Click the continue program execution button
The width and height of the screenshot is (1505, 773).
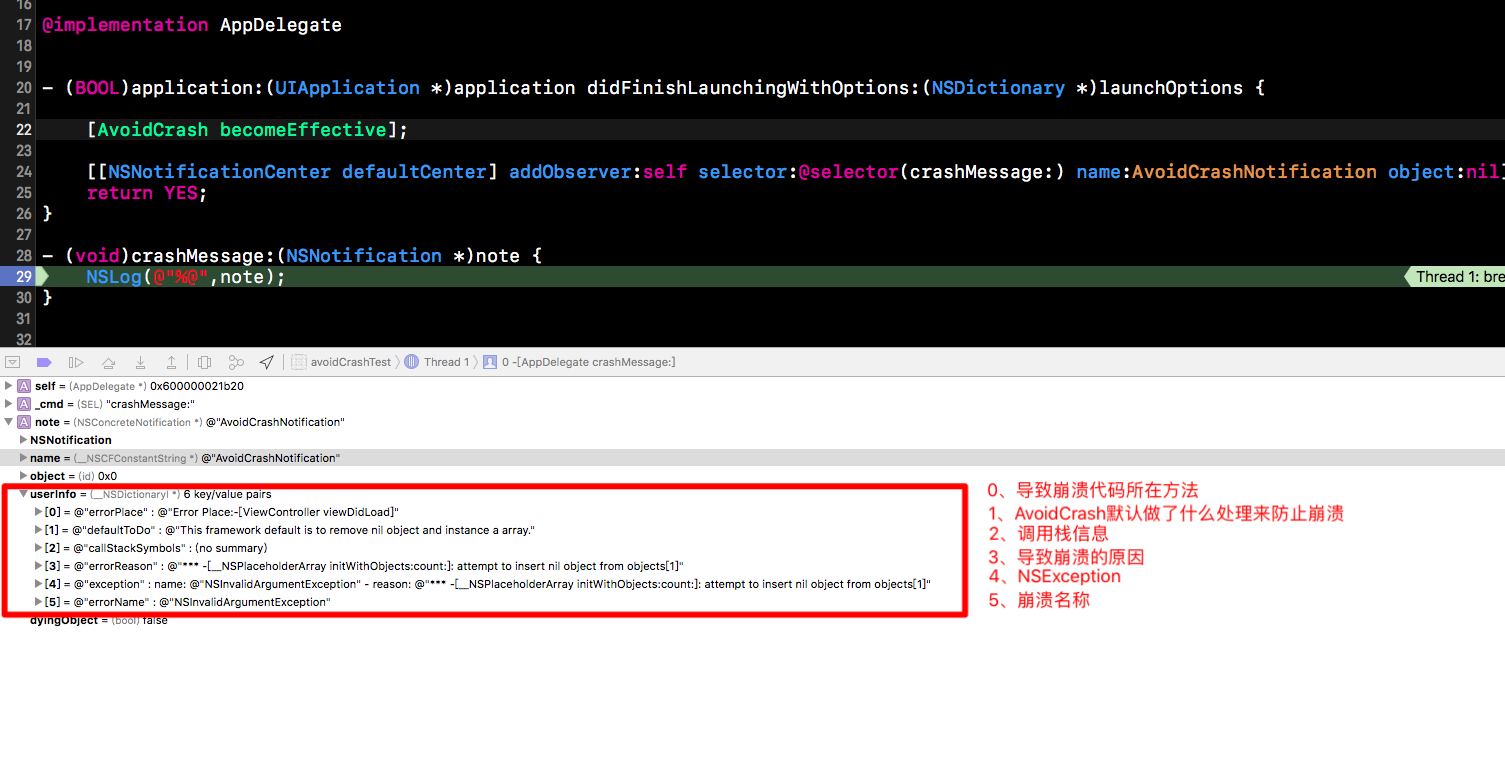point(76,362)
